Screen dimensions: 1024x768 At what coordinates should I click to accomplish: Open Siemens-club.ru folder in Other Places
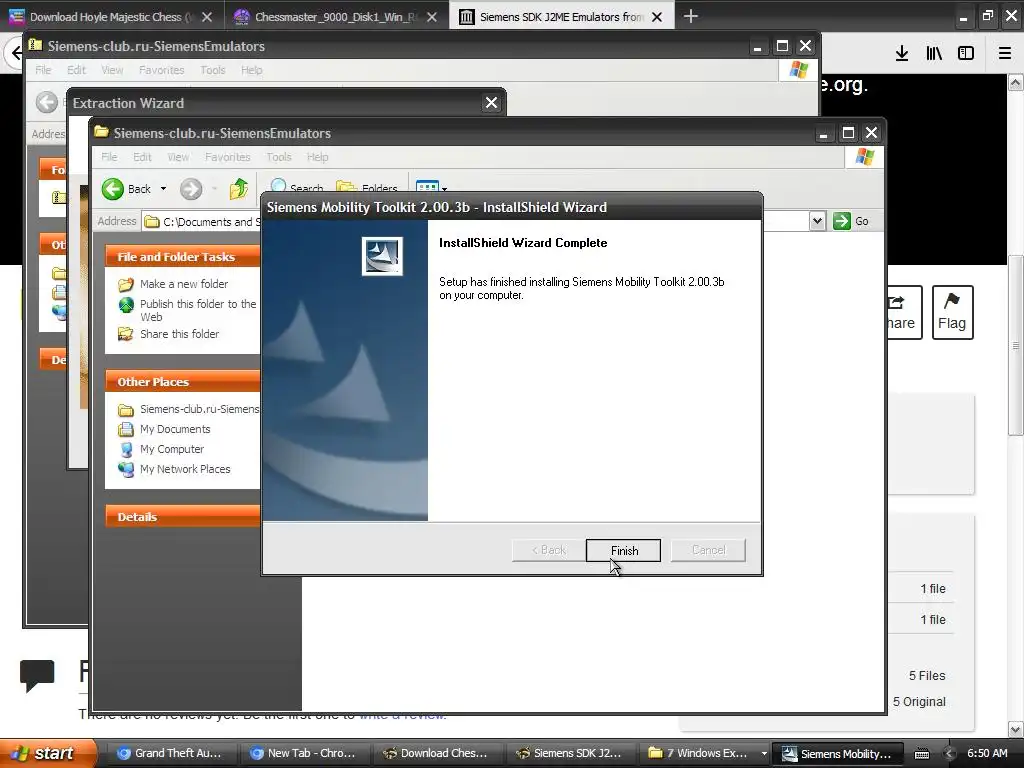point(199,409)
